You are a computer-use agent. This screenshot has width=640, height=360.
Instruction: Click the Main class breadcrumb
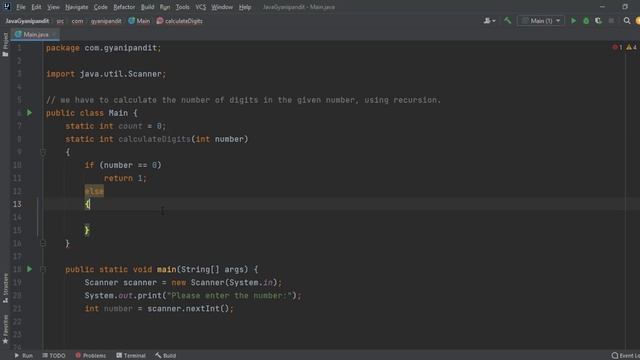(x=139, y=21)
